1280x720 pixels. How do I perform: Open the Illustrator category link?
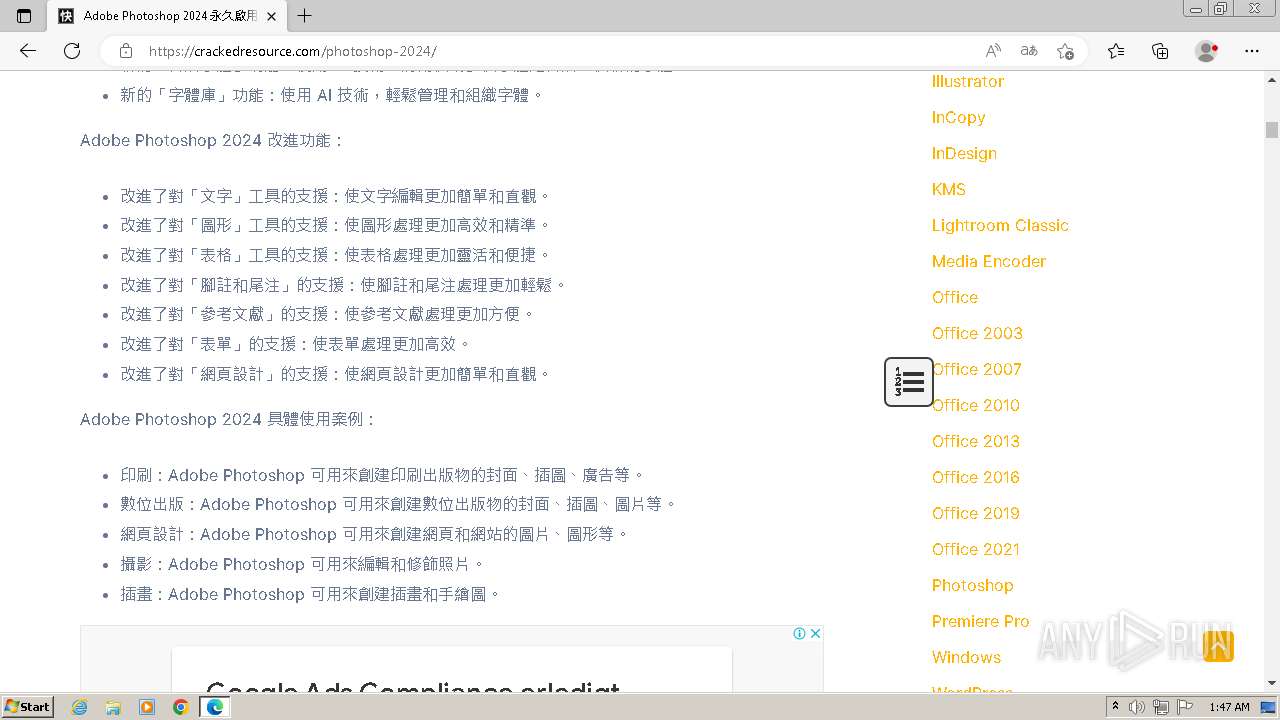[968, 81]
